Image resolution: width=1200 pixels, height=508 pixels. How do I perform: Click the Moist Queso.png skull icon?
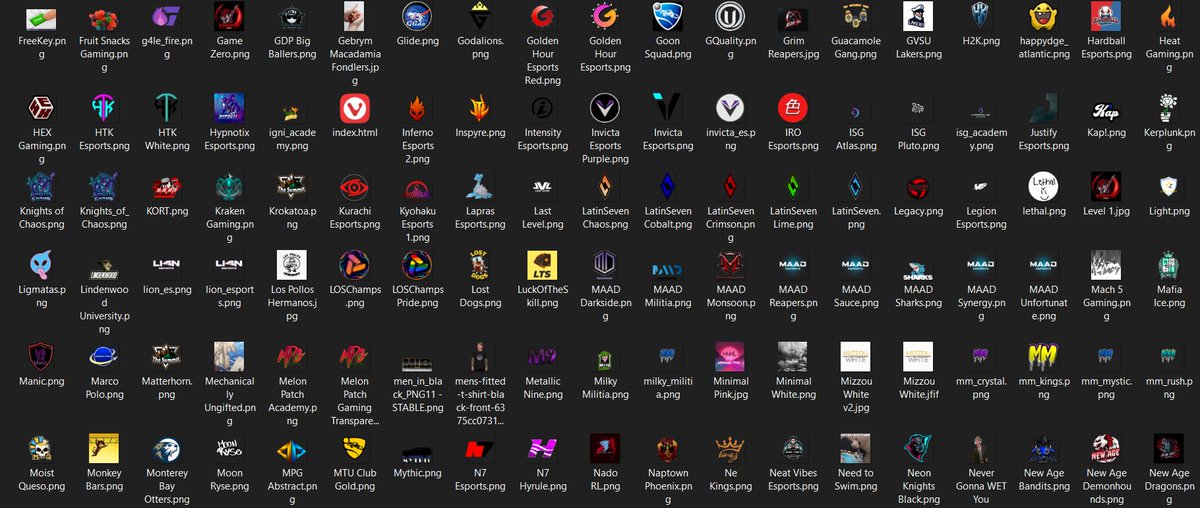click(x=41, y=448)
